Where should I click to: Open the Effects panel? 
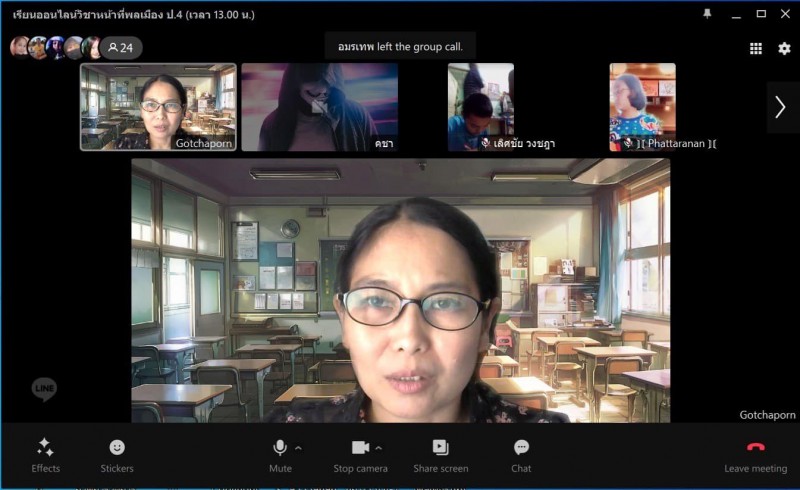point(45,455)
